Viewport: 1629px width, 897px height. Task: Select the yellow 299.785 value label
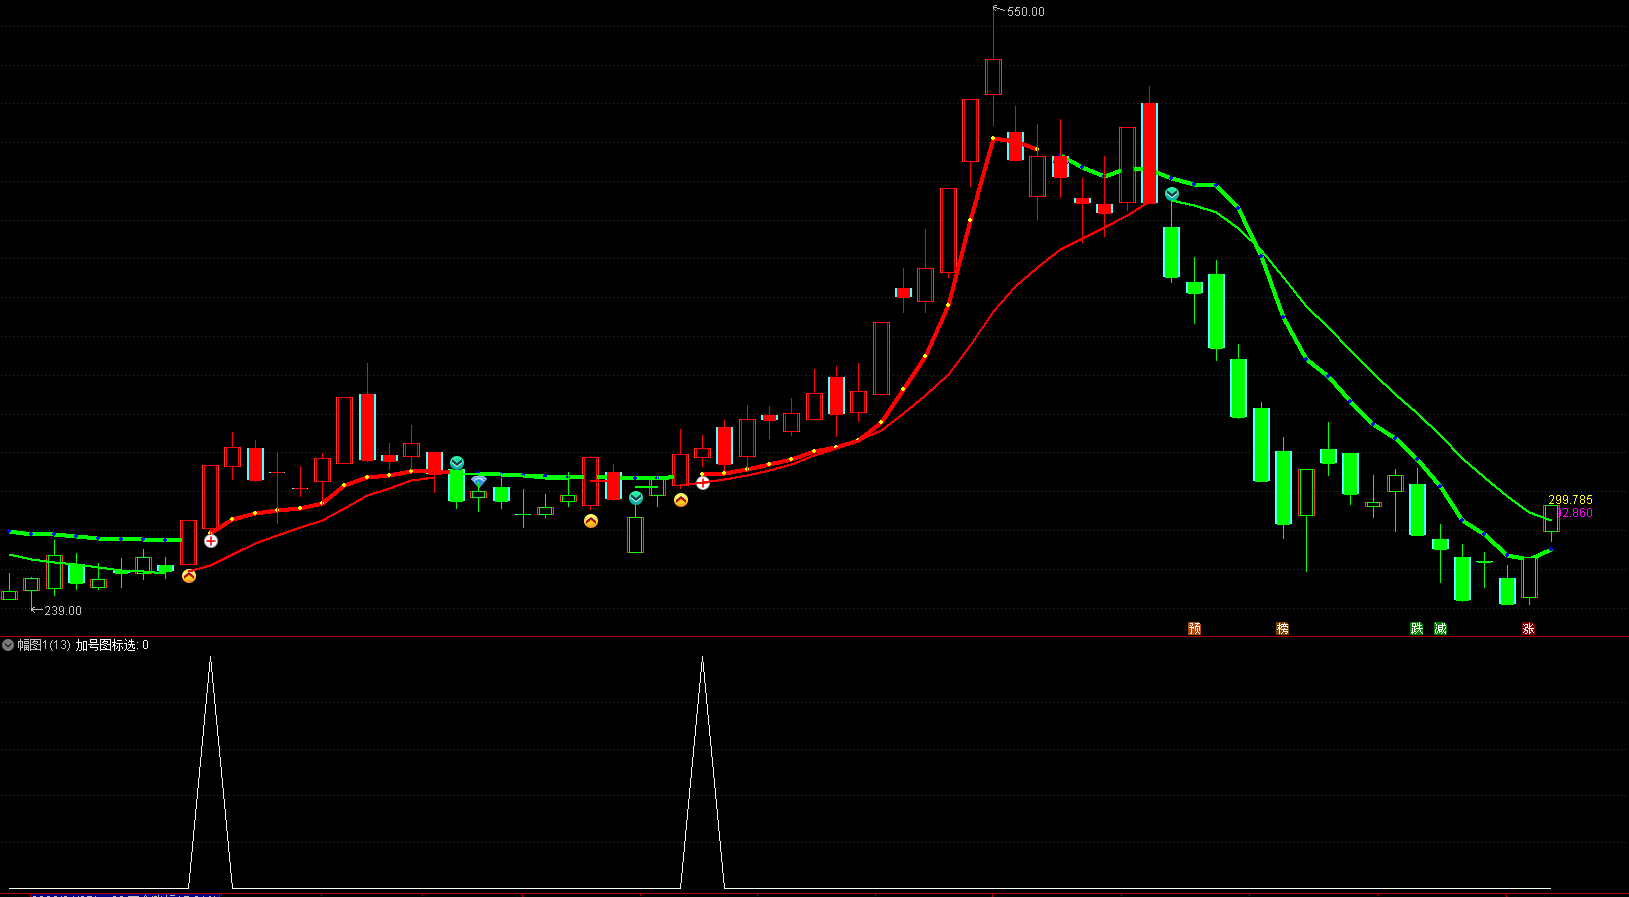pyautogui.click(x=1570, y=500)
